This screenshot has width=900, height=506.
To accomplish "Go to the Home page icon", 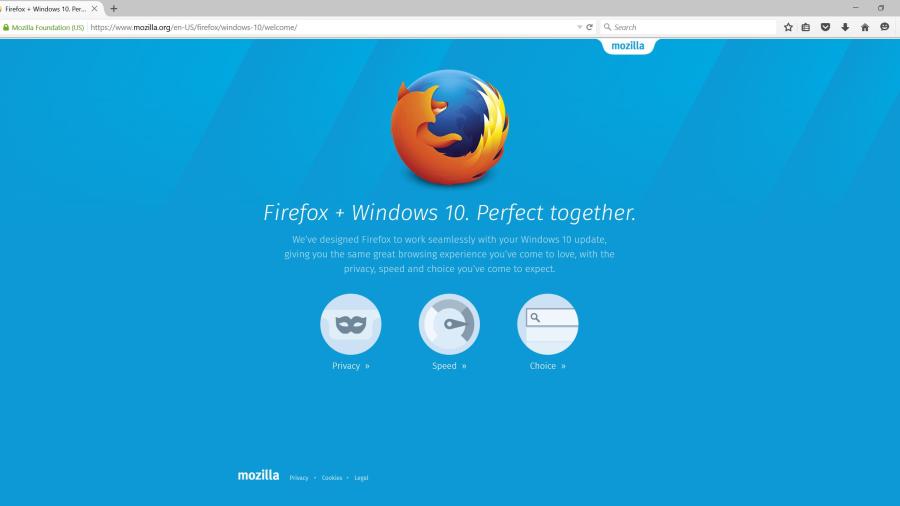I will [x=865, y=27].
